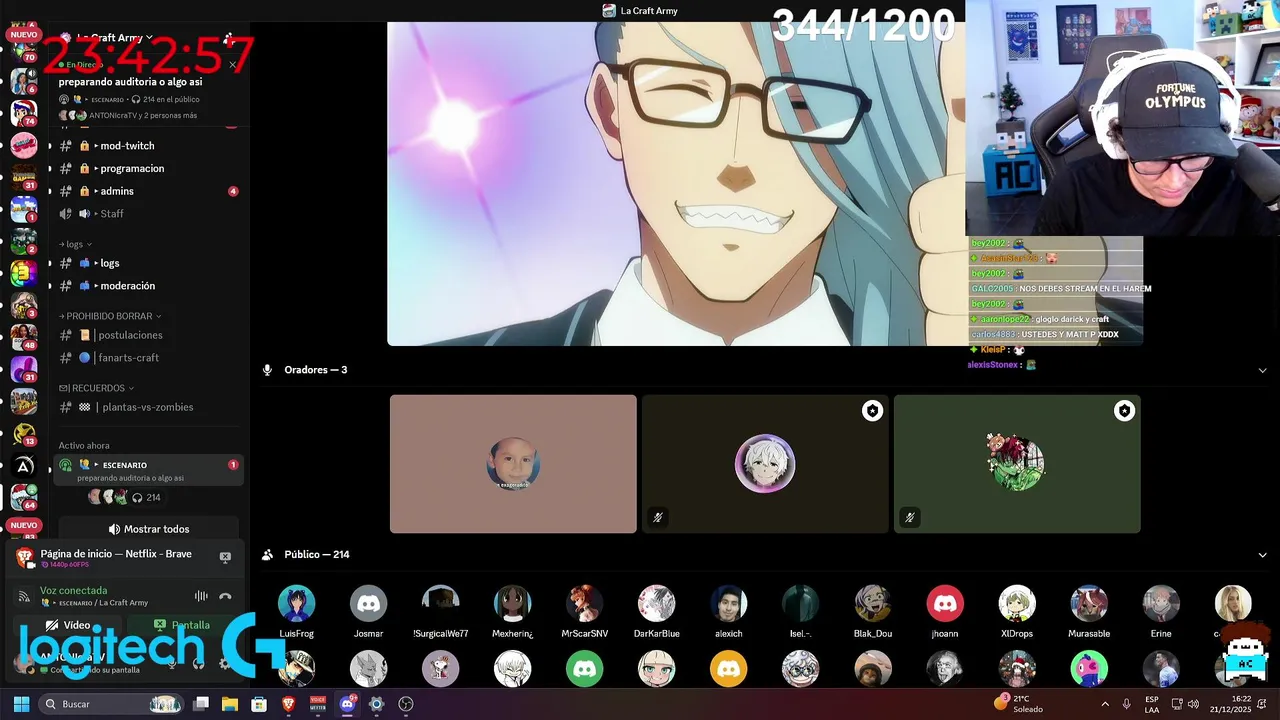Stop streaming Netflix Brave screen share icon
Image resolution: width=1280 pixels, height=720 pixels.
coord(225,557)
